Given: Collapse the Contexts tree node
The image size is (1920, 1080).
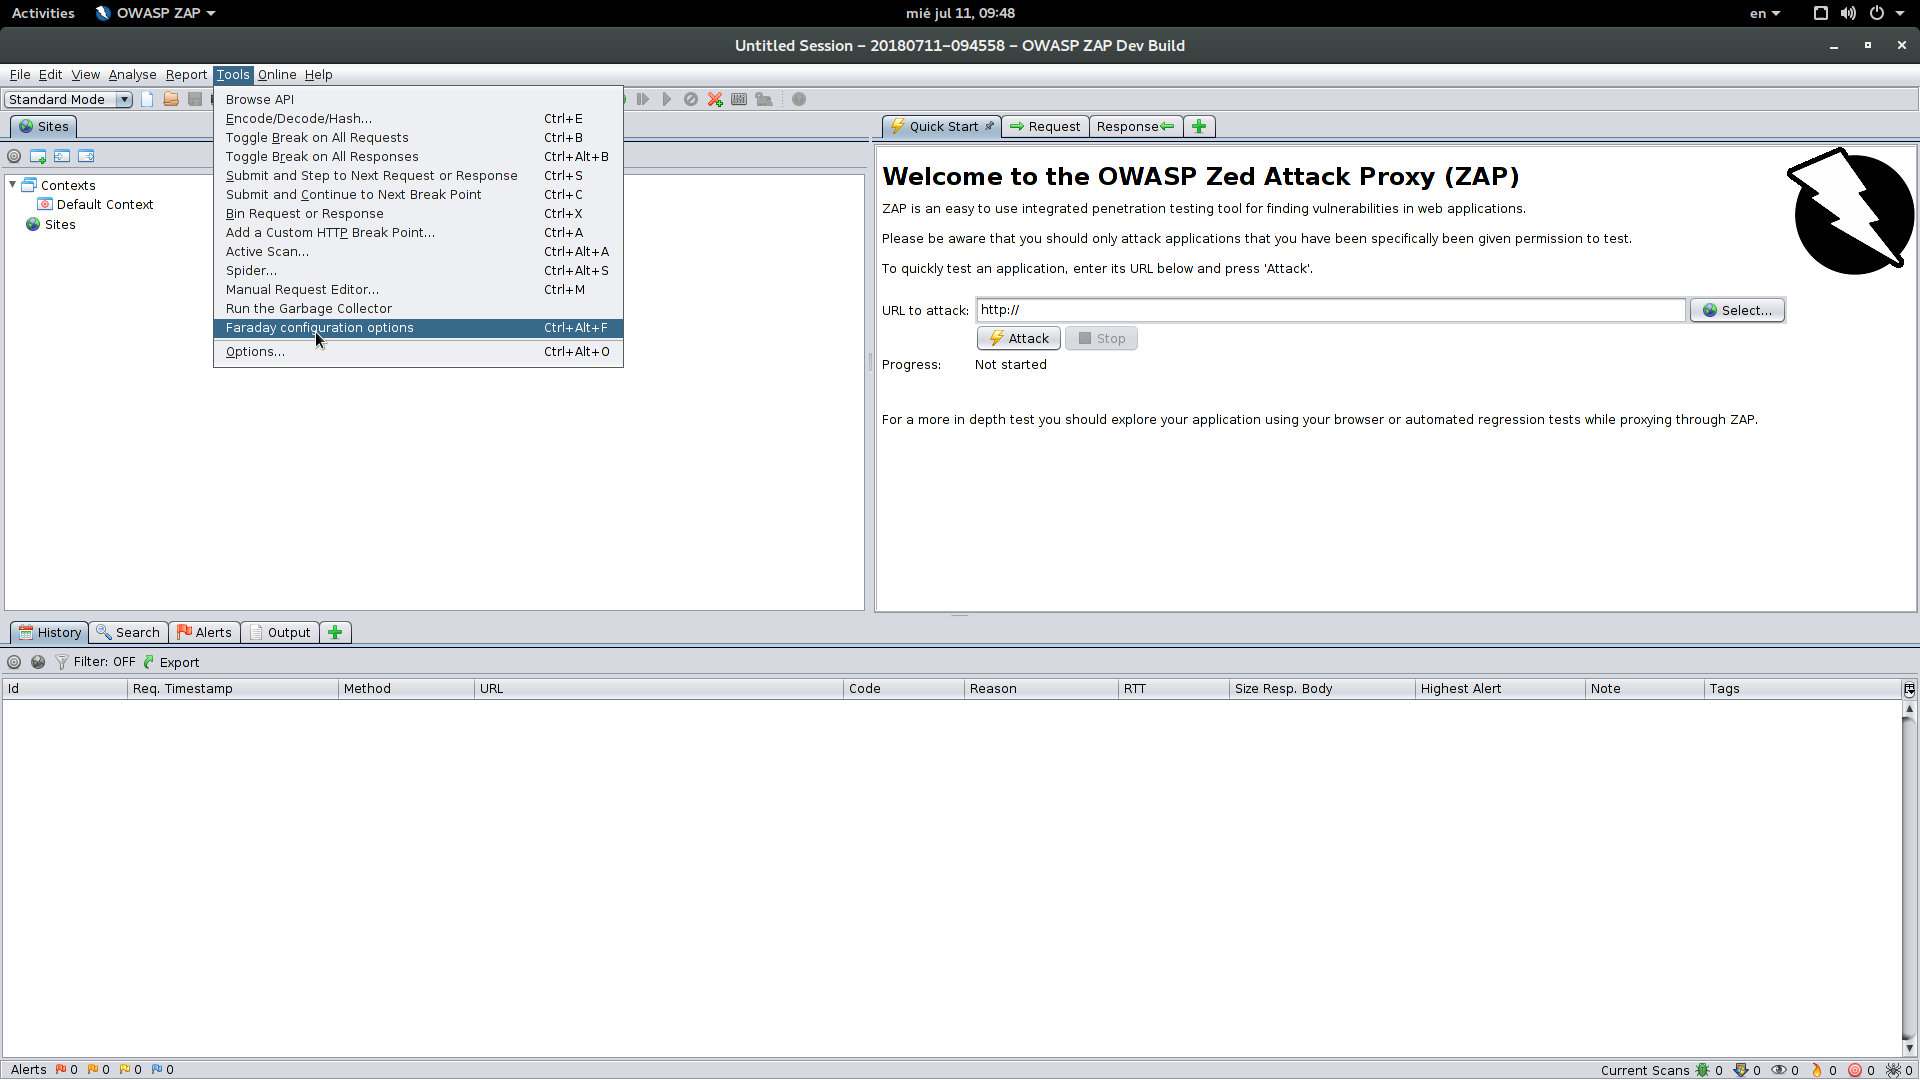Looking at the screenshot, I should pyautogui.click(x=12, y=185).
